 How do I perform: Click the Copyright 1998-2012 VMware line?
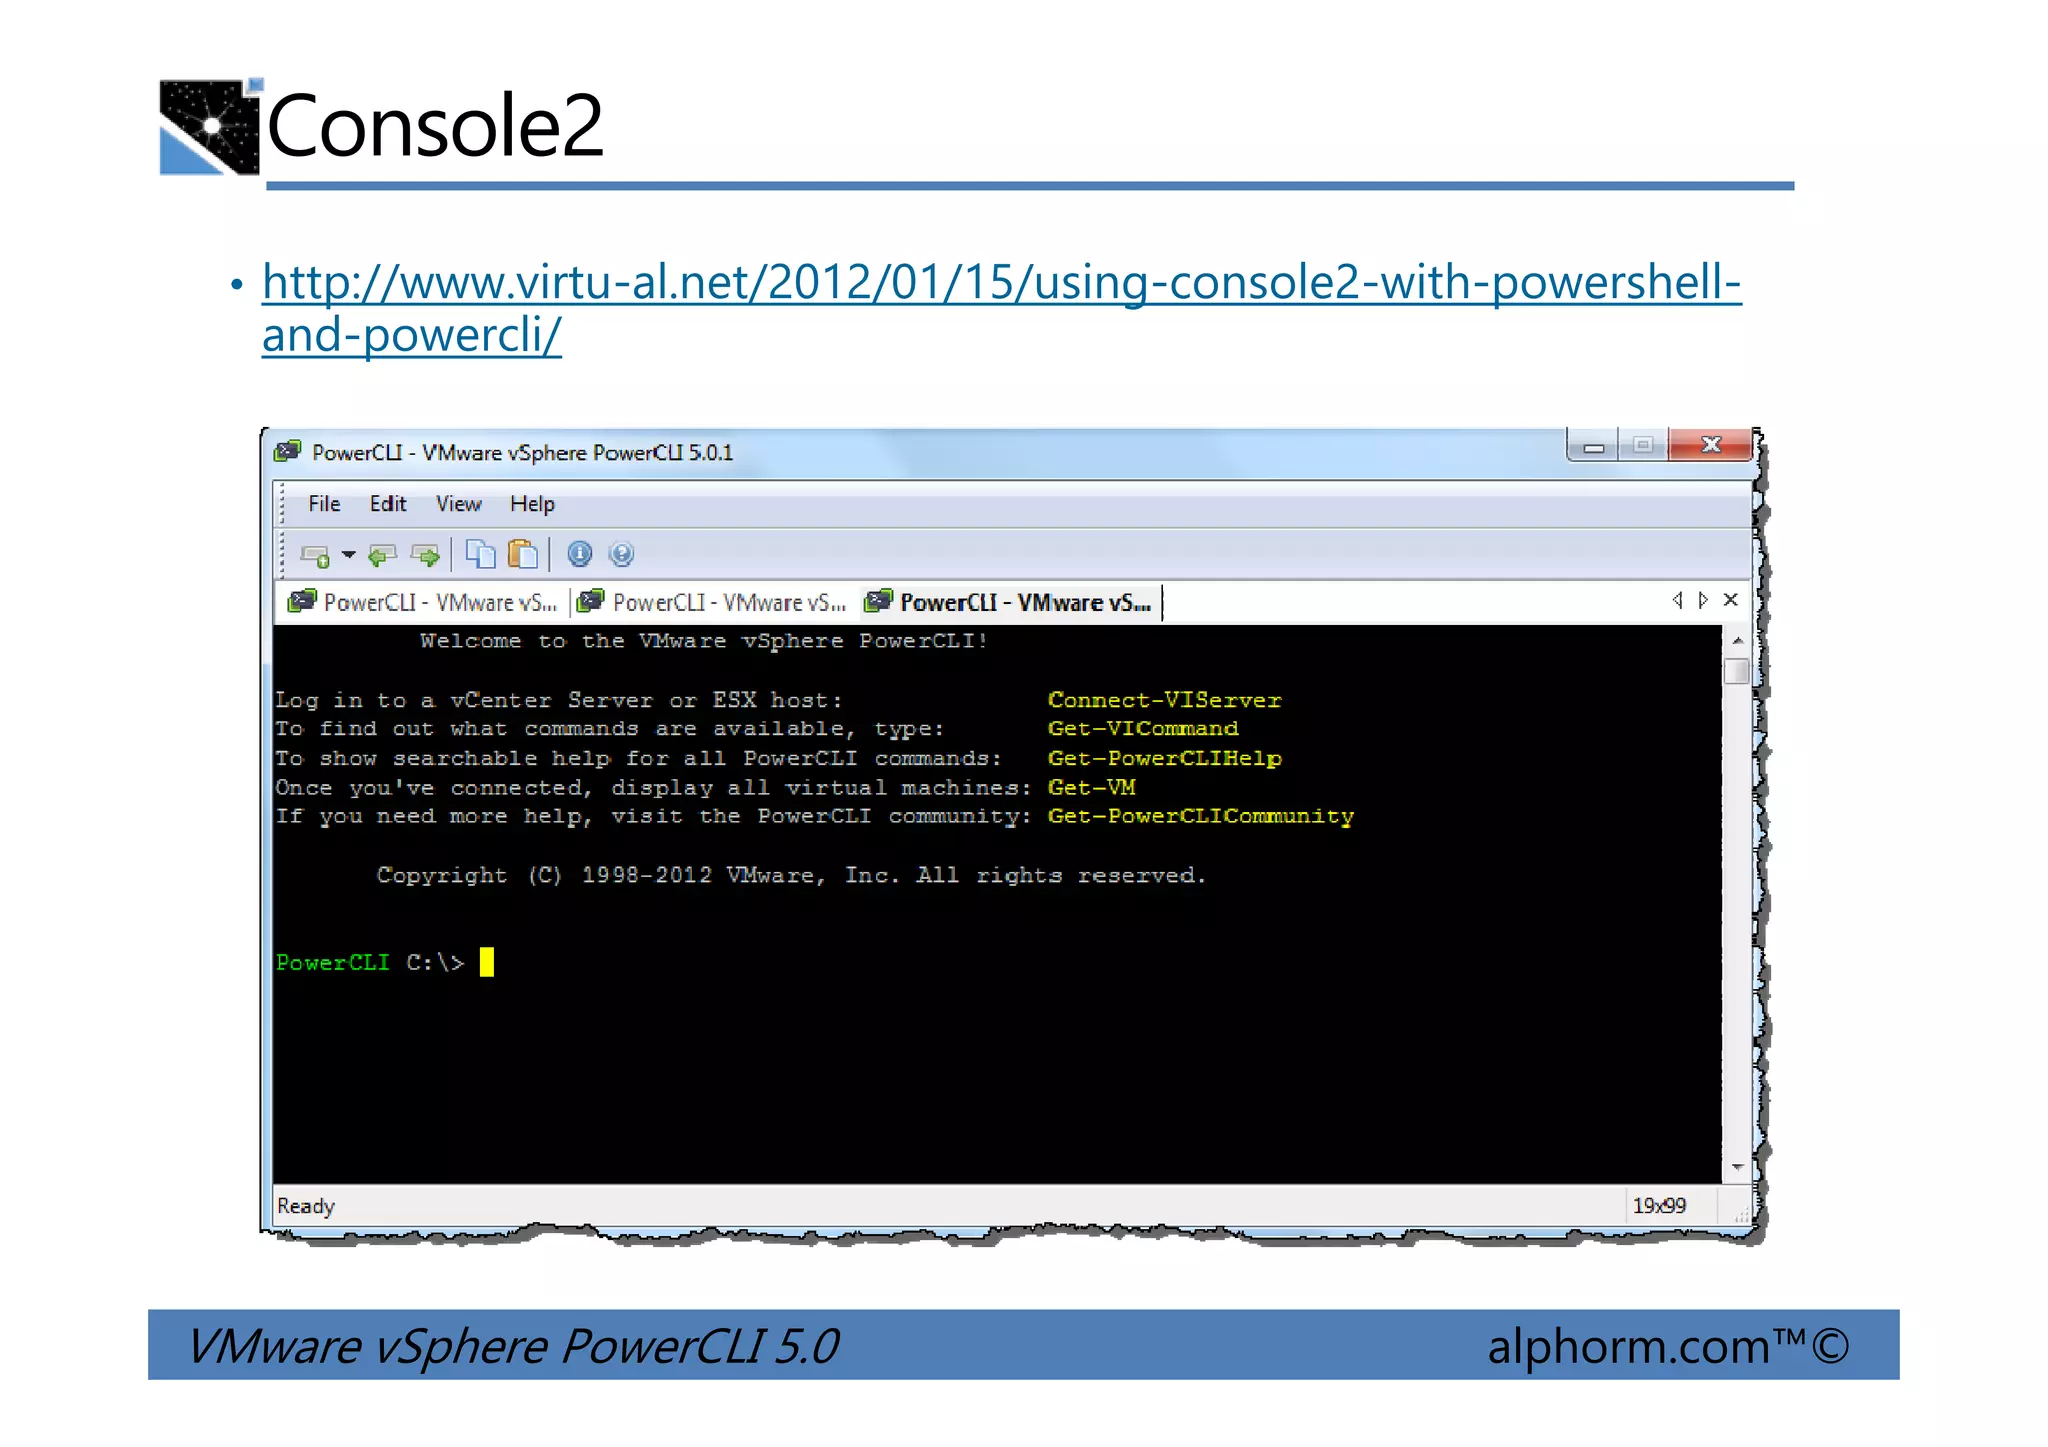tap(791, 876)
